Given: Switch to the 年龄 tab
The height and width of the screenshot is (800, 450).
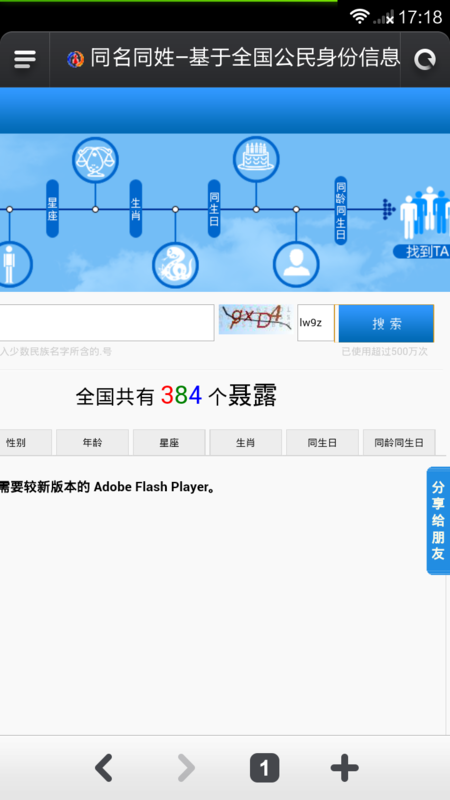Looking at the screenshot, I should (x=92, y=442).
